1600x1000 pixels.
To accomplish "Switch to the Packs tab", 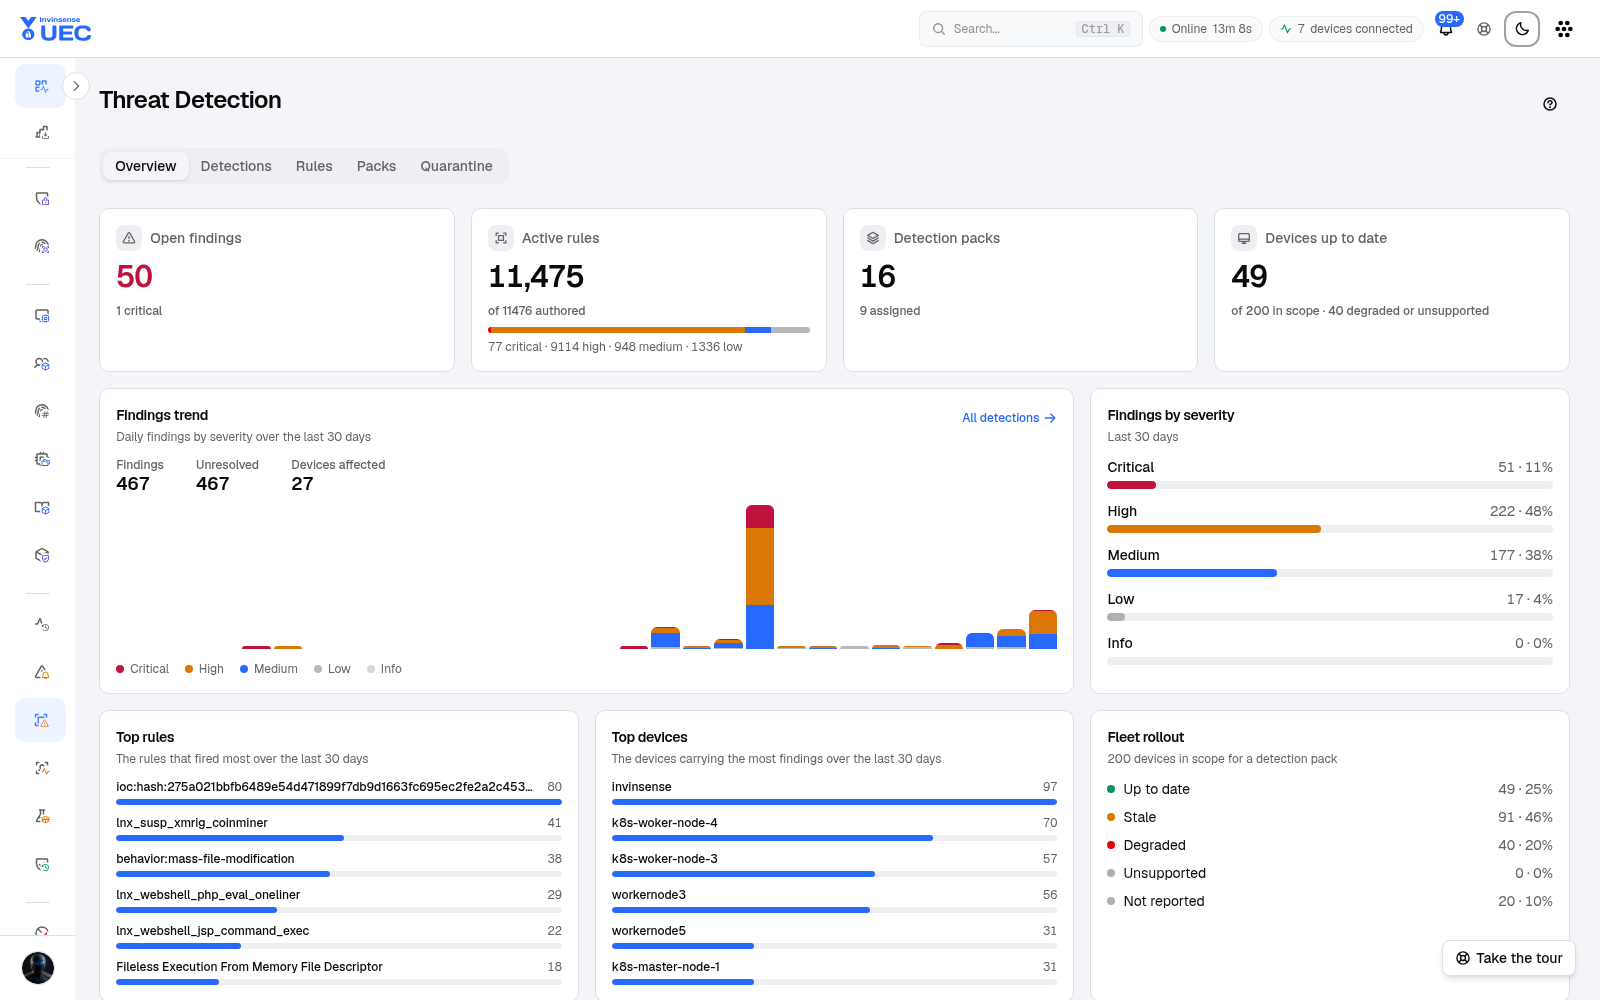I will click(376, 166).
